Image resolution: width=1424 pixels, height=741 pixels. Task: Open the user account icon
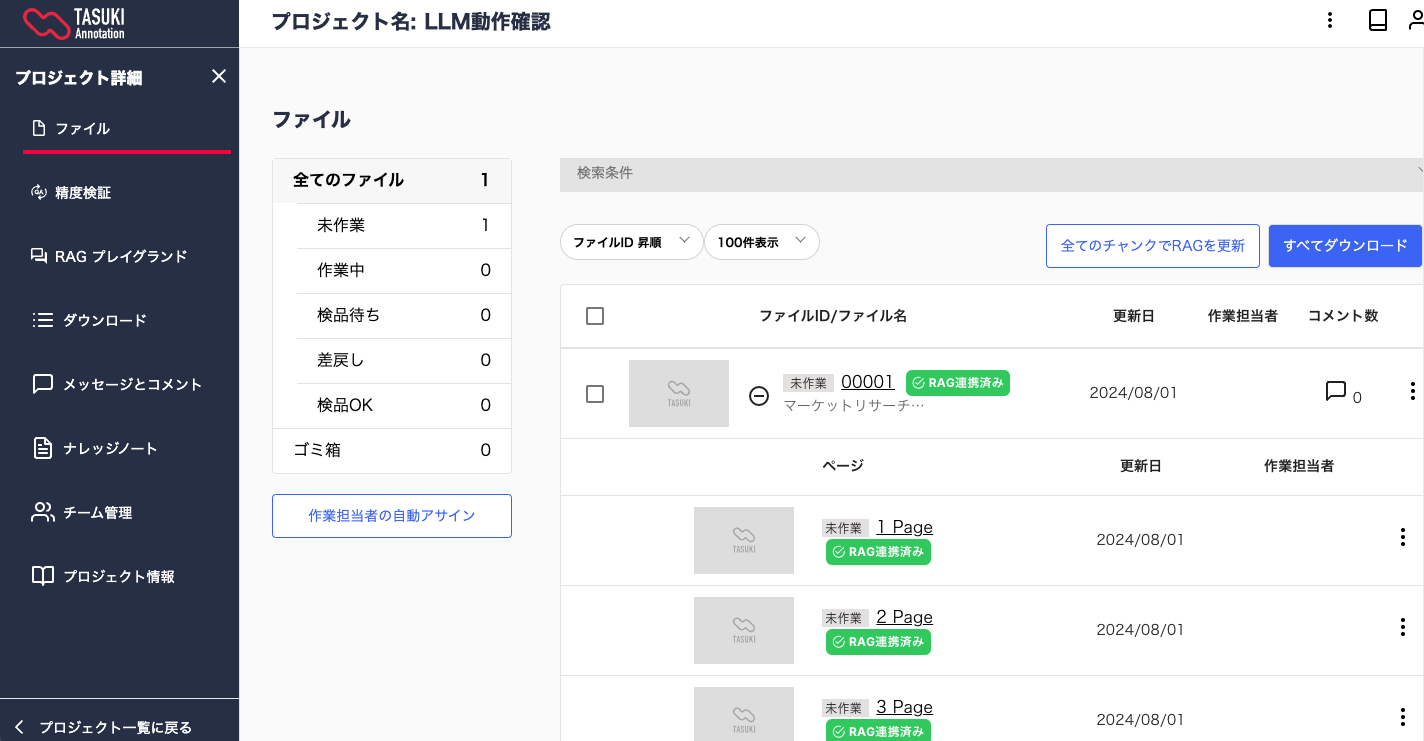point(1415,21)
